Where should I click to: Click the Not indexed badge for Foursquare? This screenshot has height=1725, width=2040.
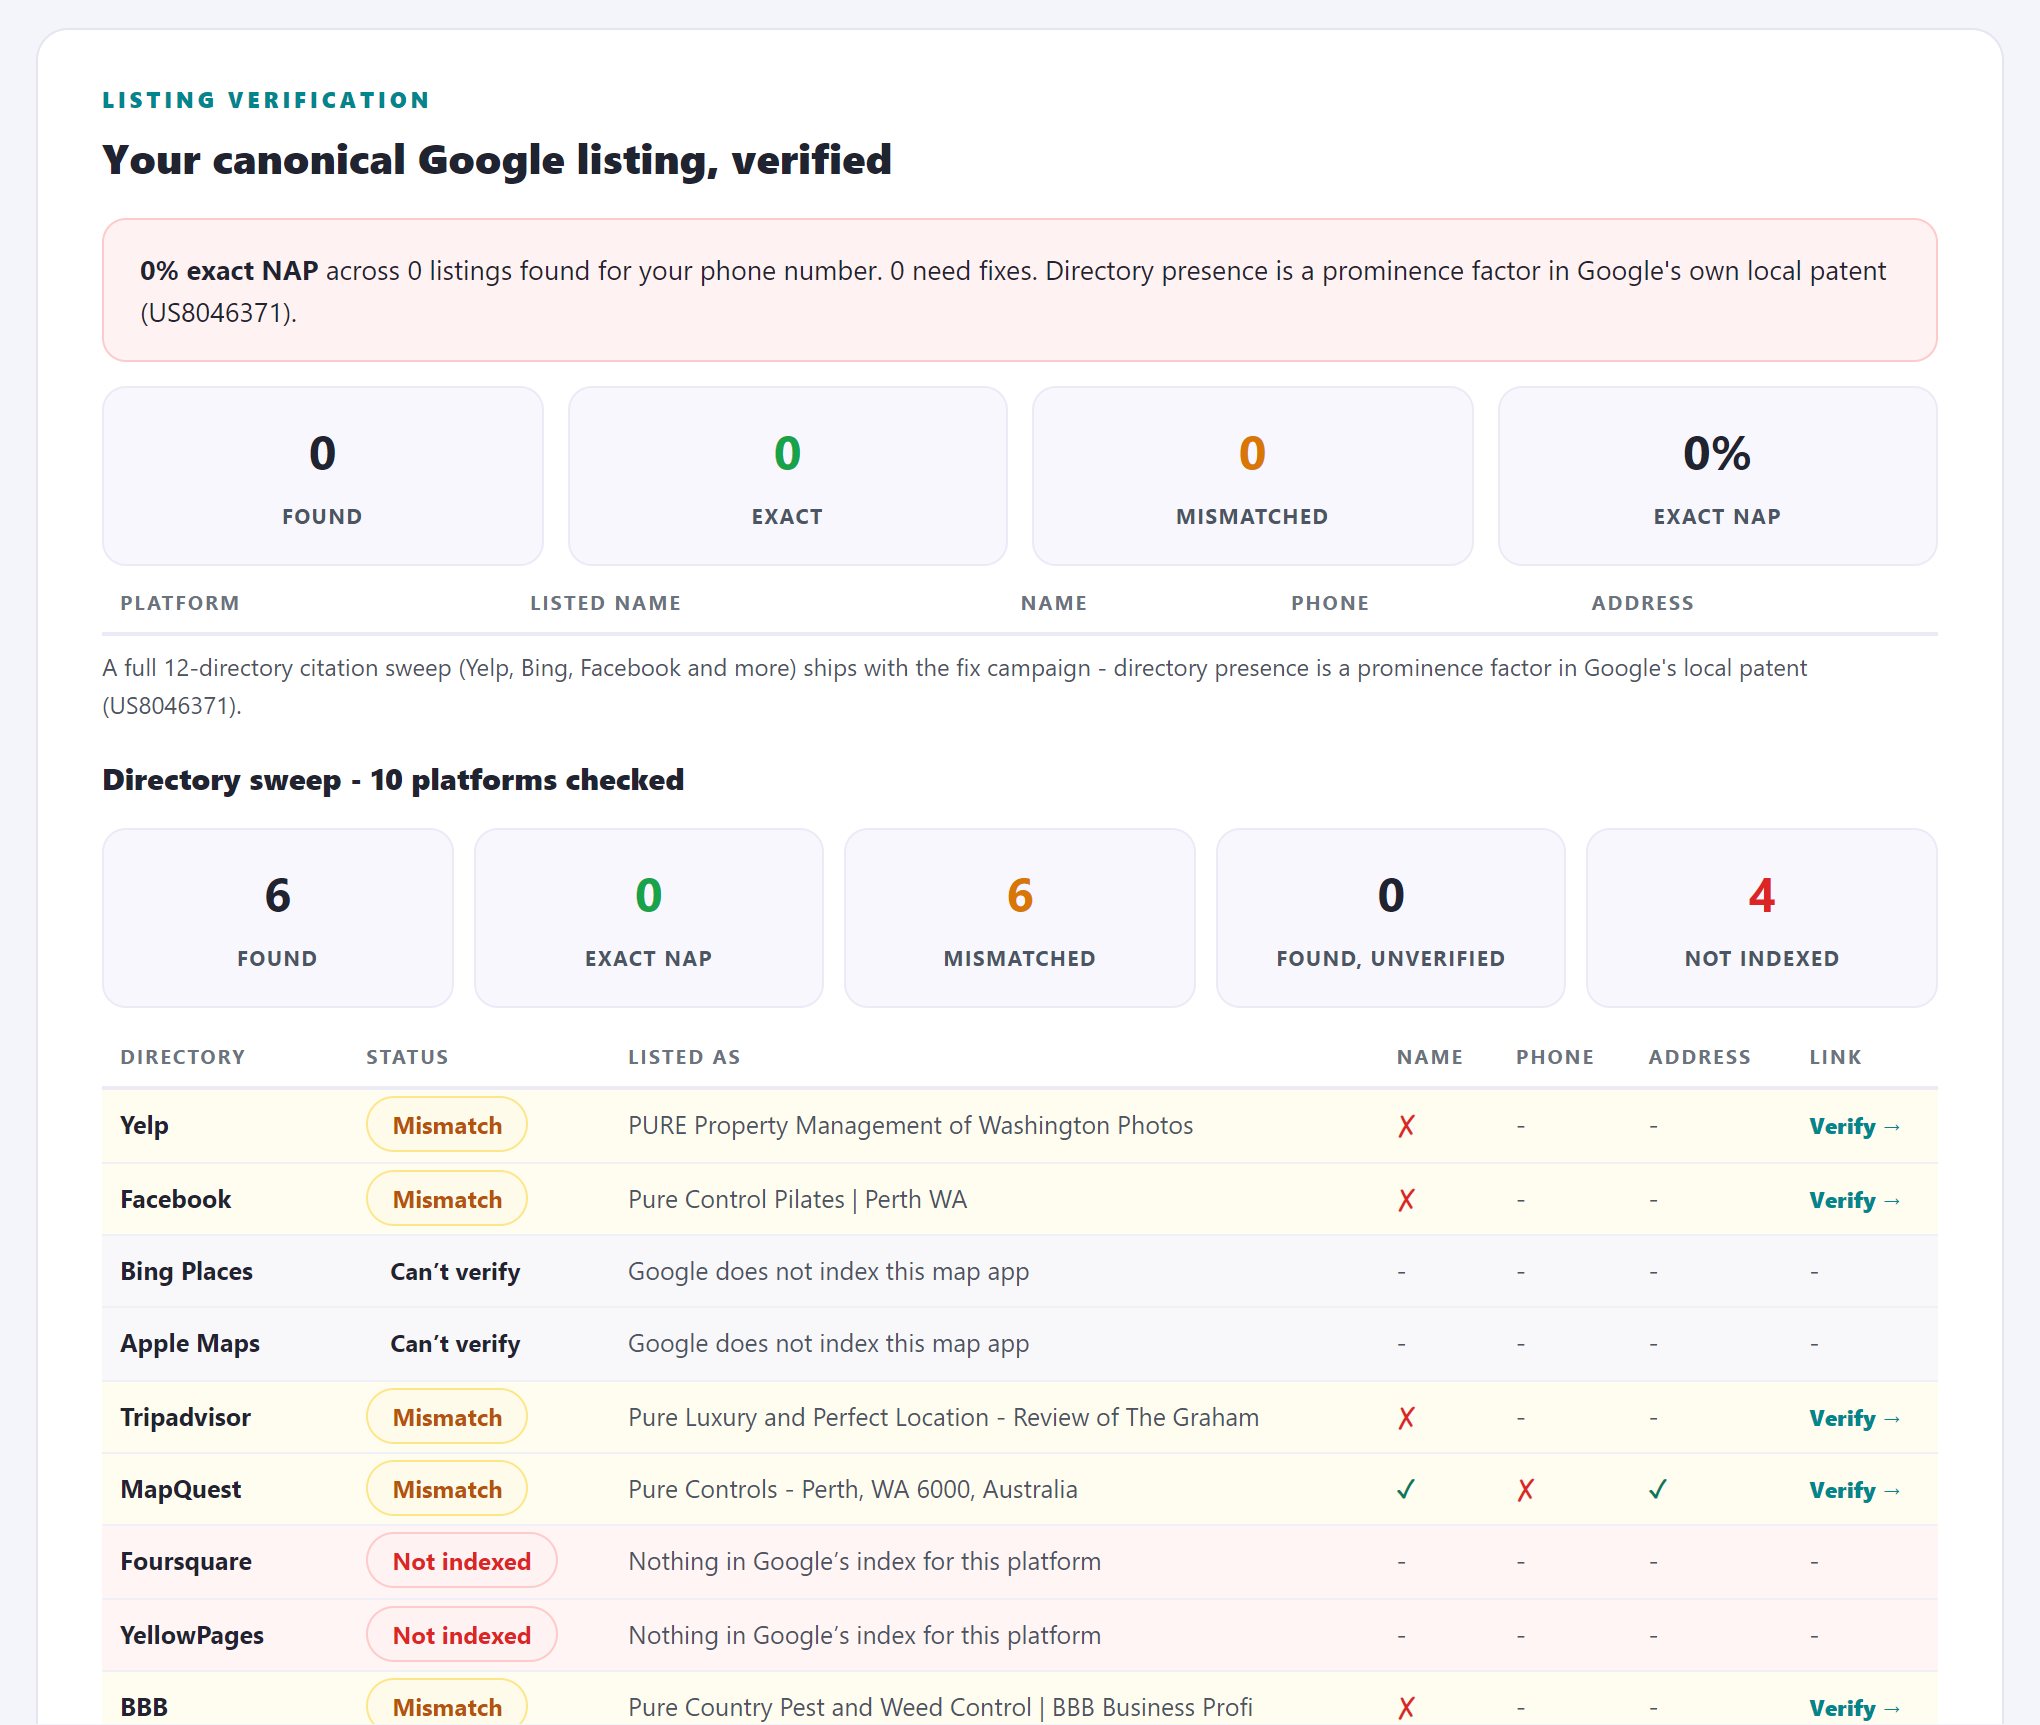[x=462, y=1561]
